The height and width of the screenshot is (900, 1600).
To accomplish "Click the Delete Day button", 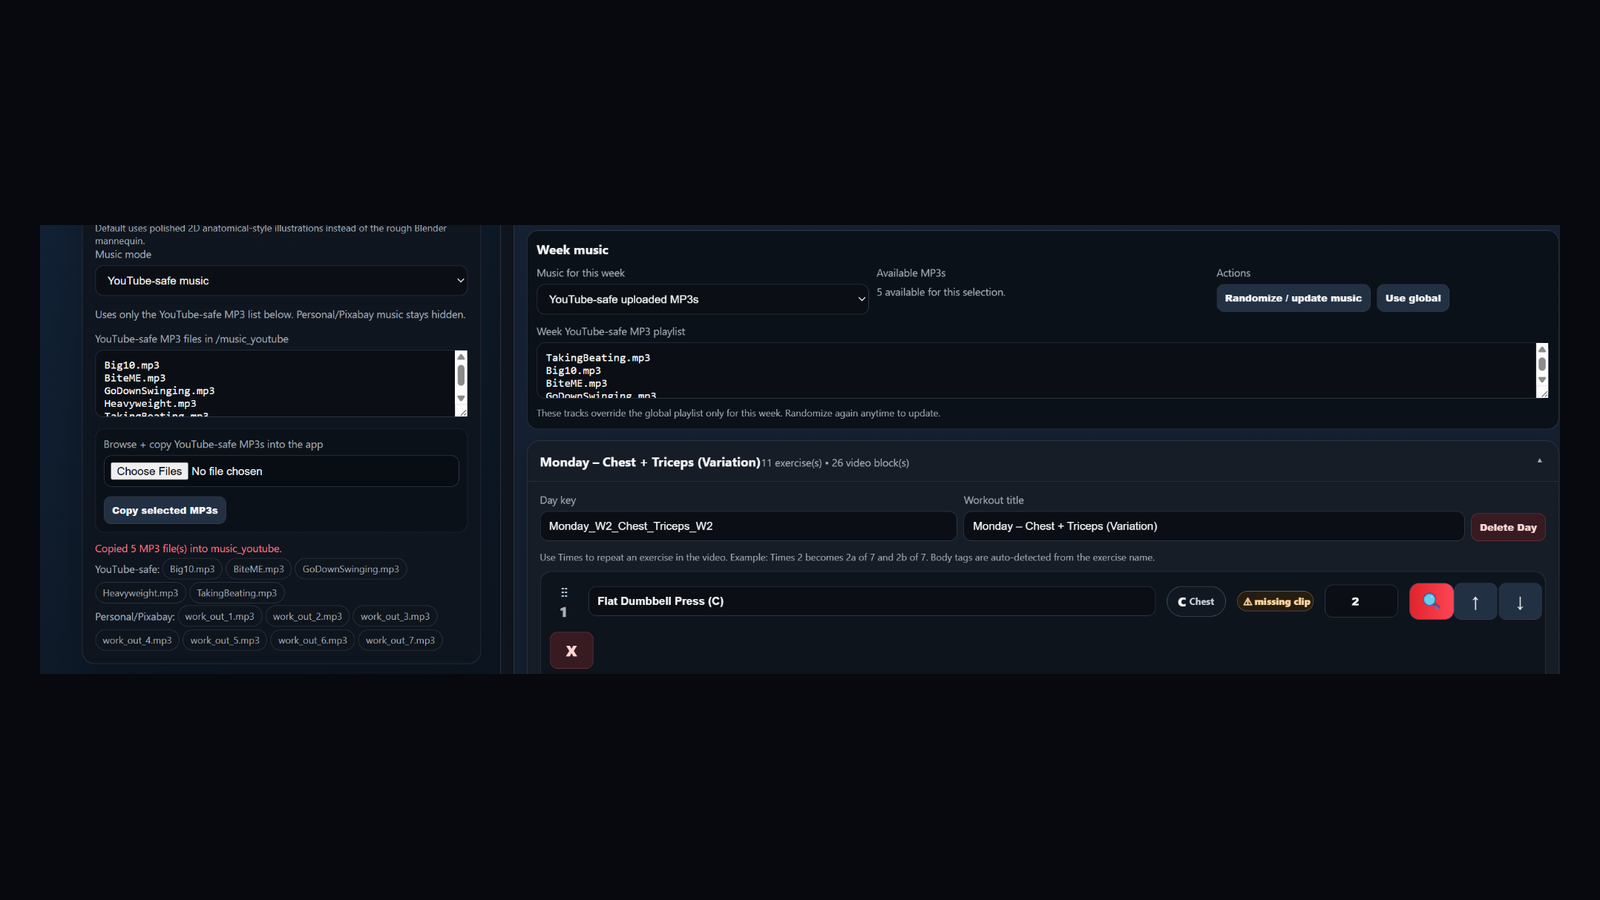I will point(1508,527).
